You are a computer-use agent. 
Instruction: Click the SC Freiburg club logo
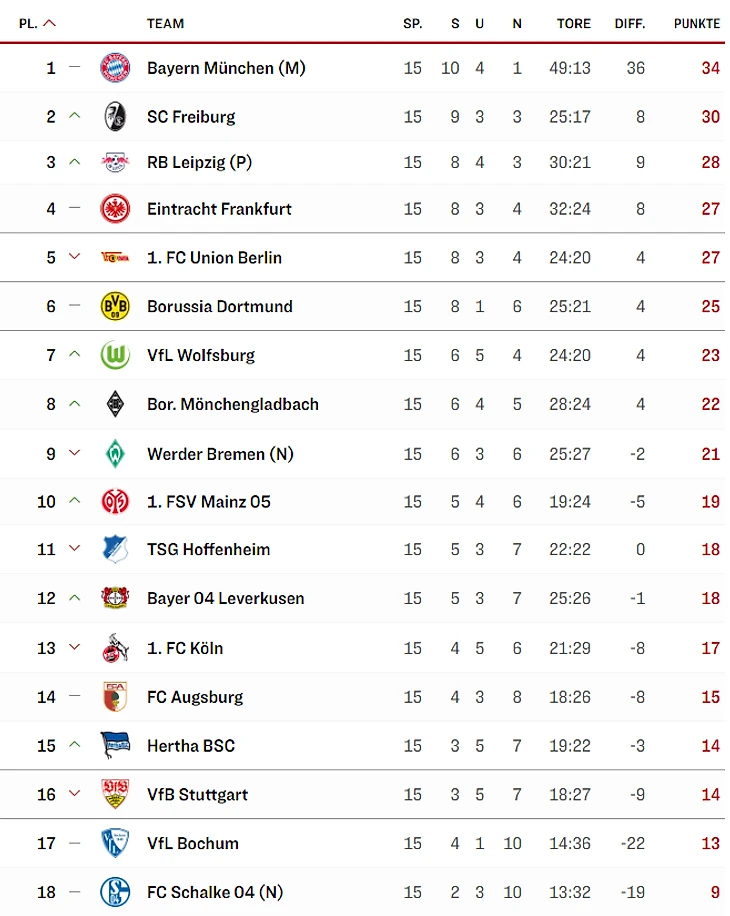[x=115, y=116]
